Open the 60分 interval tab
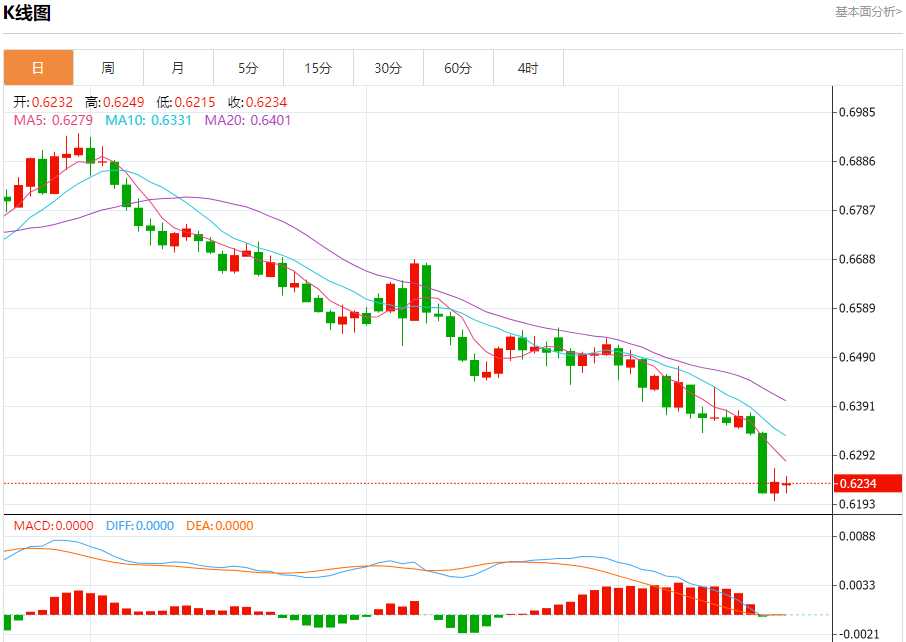Screen dimensions: 906x642 click(x=458, y=68)
